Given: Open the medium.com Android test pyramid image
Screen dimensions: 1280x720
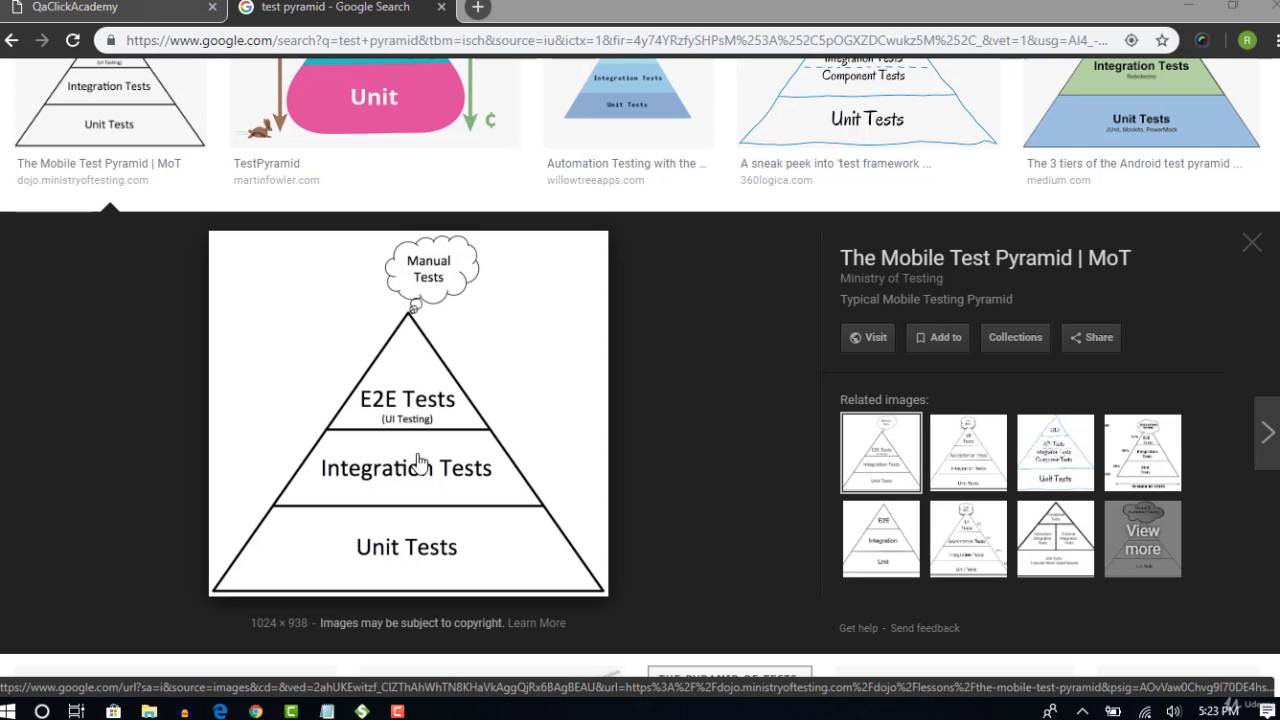Looking at the screenshot, I should click(x=1141, y=103).
